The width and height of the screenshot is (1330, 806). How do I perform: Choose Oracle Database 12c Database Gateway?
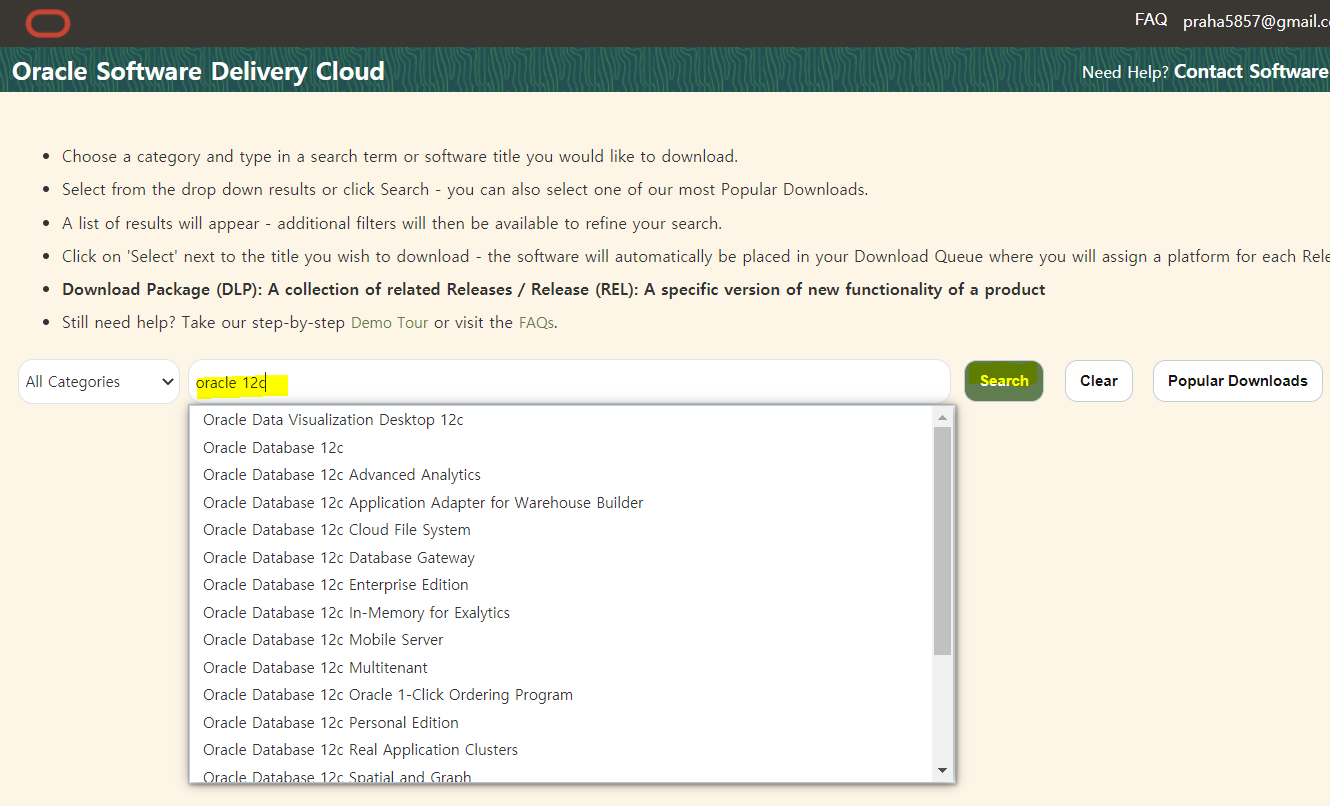pos(562,558)
